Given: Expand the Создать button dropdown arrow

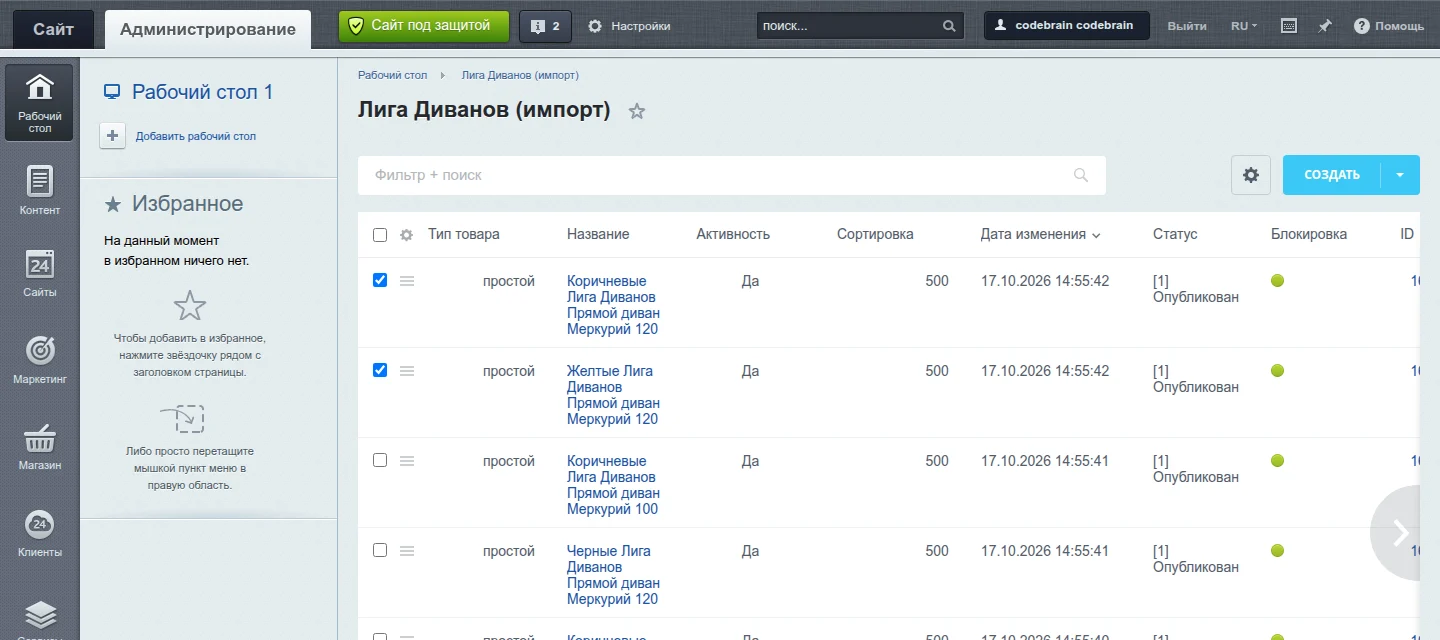Looking at the screenshot, I should point(1400,175).
